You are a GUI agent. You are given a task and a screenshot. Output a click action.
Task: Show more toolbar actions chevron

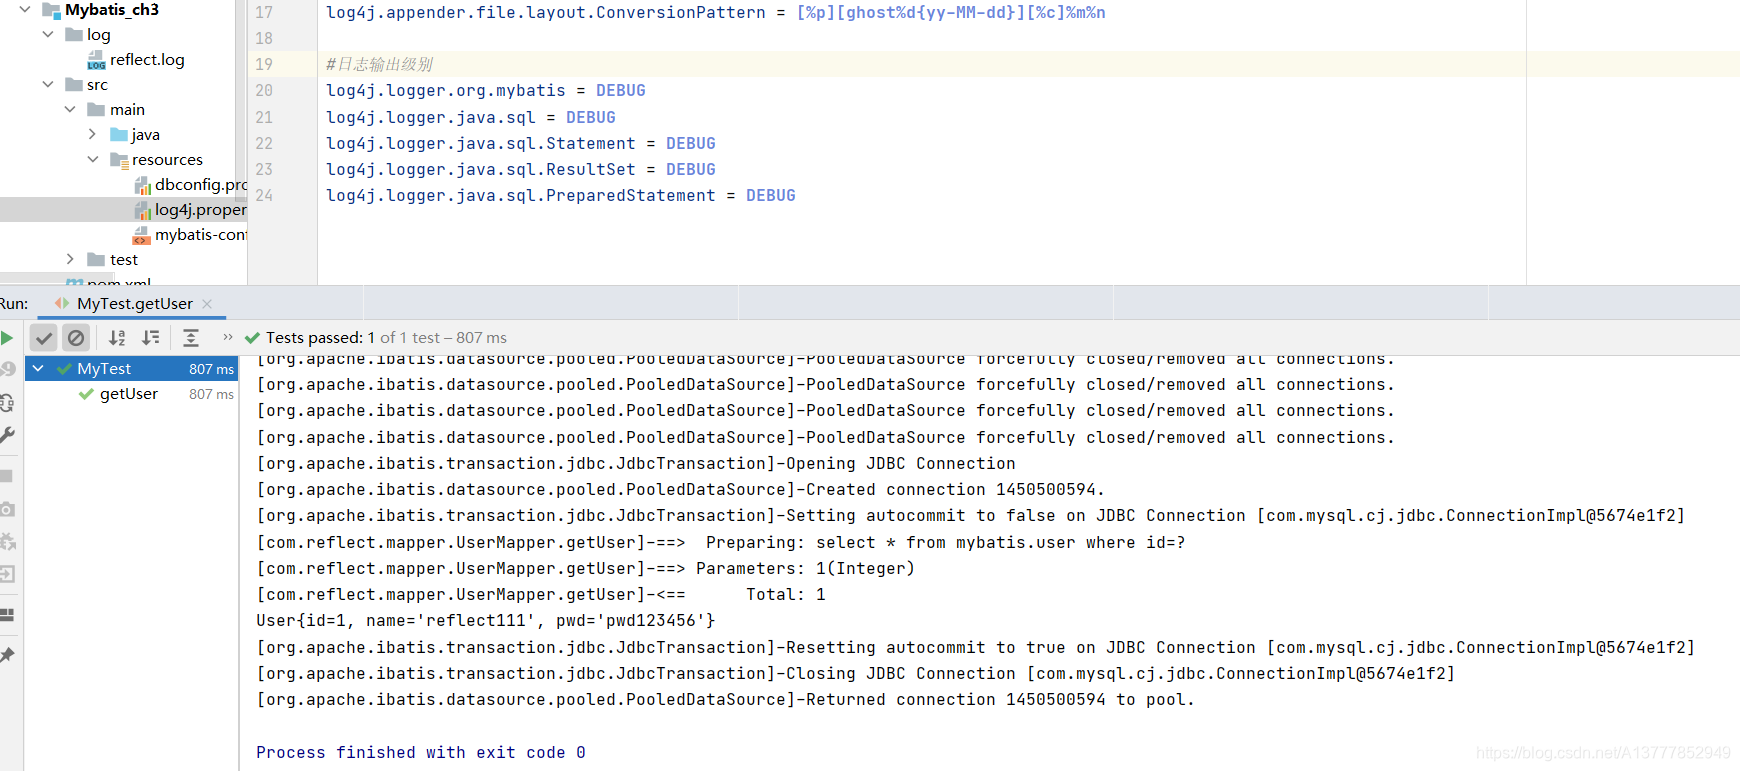227,337
